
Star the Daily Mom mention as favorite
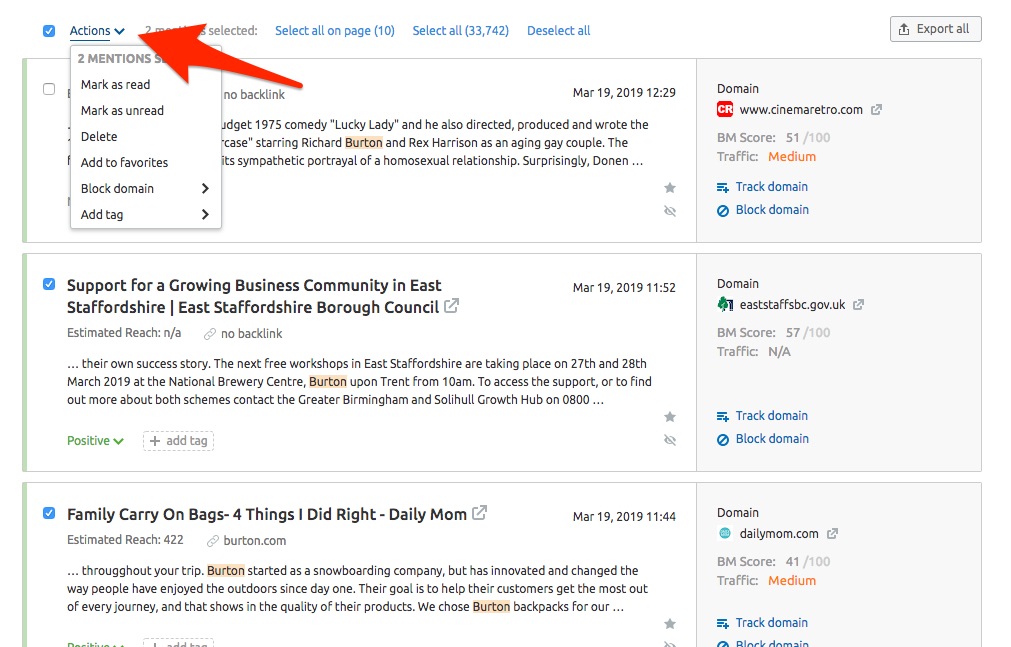tap(670, 624)
